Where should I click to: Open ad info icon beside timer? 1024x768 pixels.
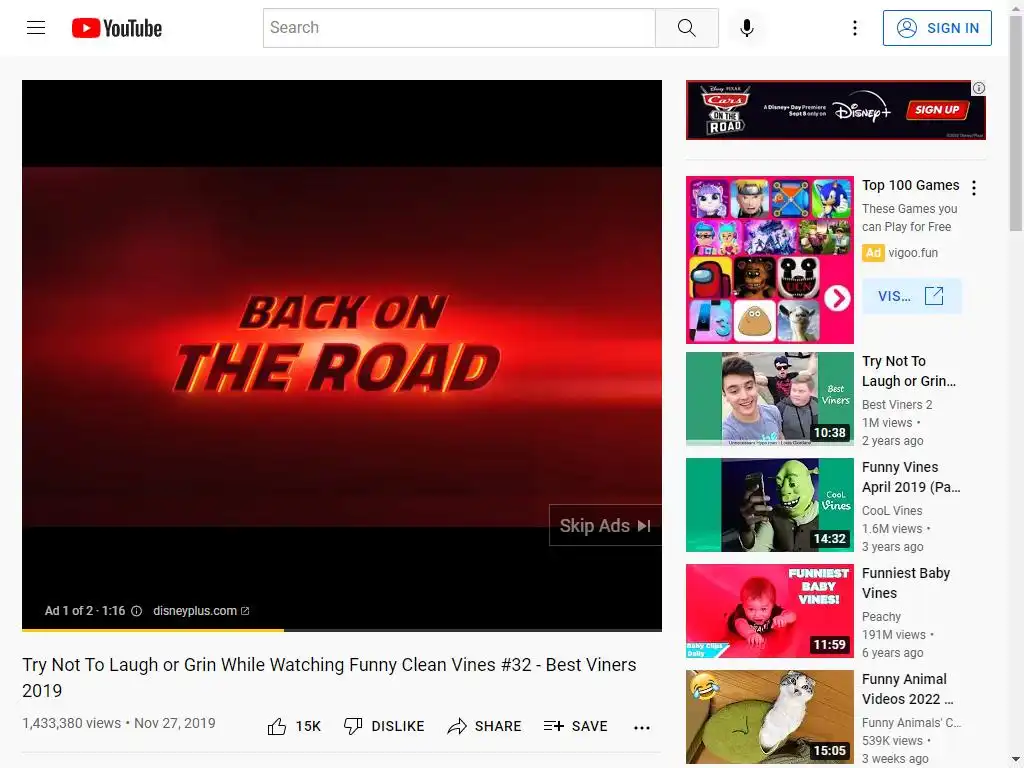[x=136, y=611]
